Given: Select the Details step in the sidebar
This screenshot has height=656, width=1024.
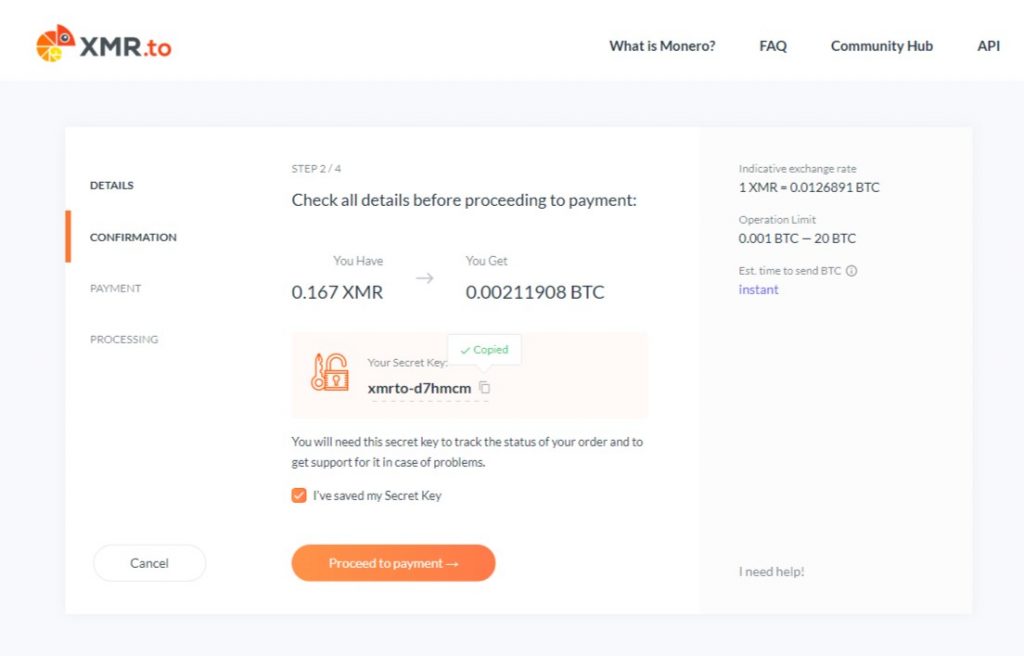Looking at the screenshot, I should pos(112,186).
